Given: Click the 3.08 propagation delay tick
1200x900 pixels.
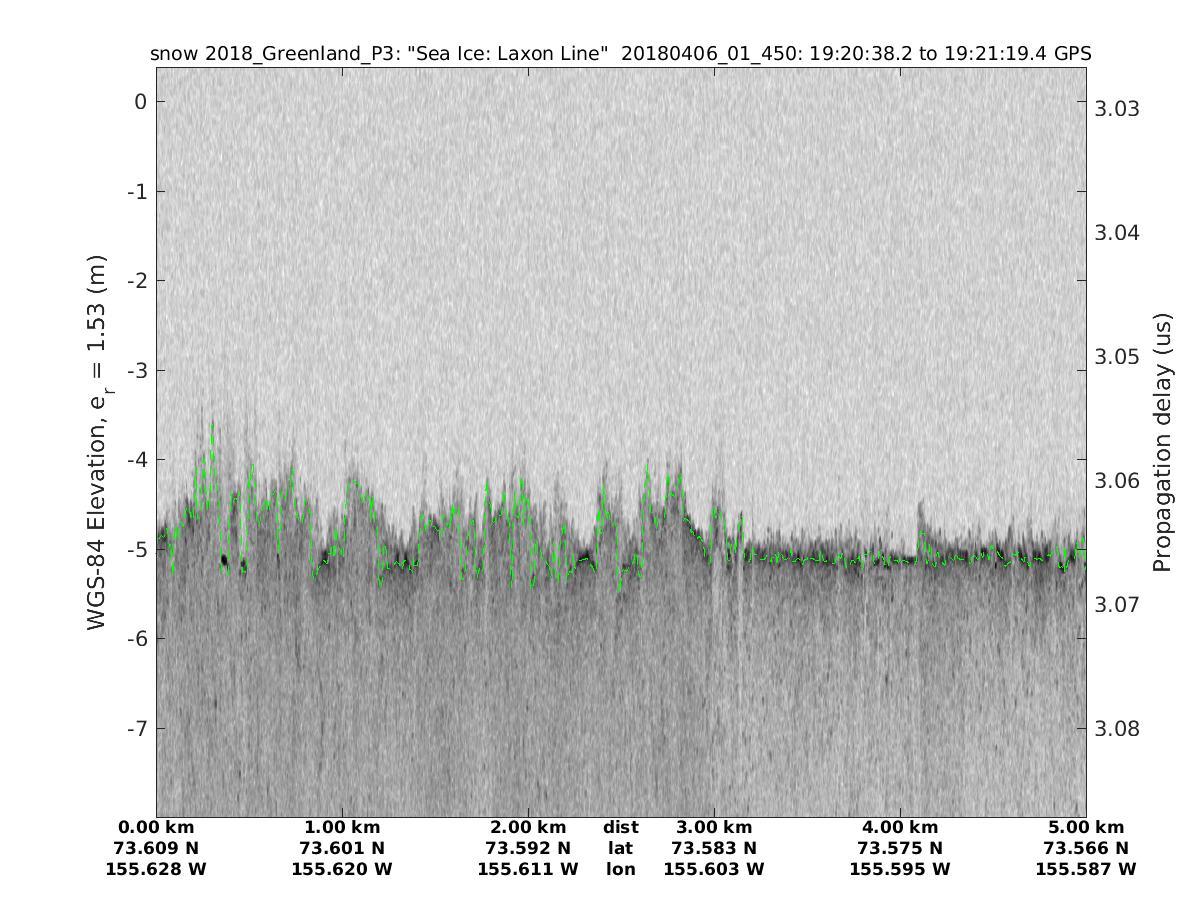Looking at the screenshot, I should click(1119, 728).
